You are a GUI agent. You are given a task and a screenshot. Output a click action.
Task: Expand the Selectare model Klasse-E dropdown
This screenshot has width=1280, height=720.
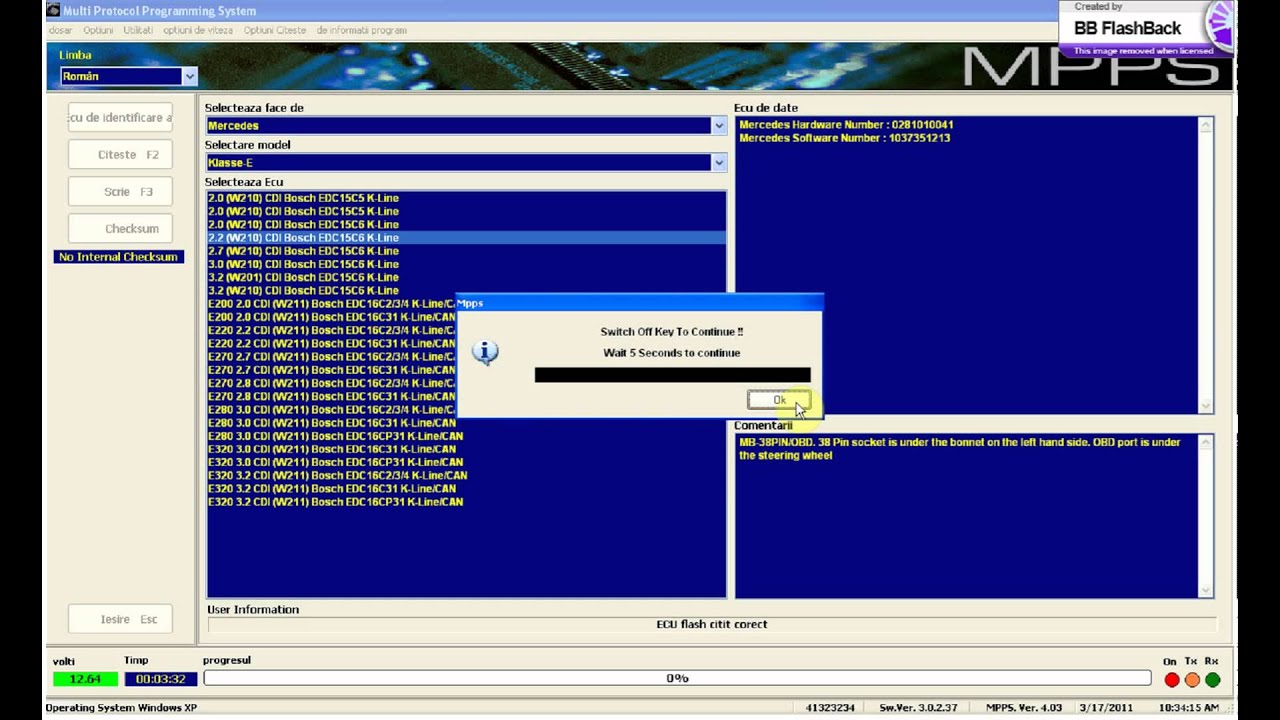coord(718,163)
